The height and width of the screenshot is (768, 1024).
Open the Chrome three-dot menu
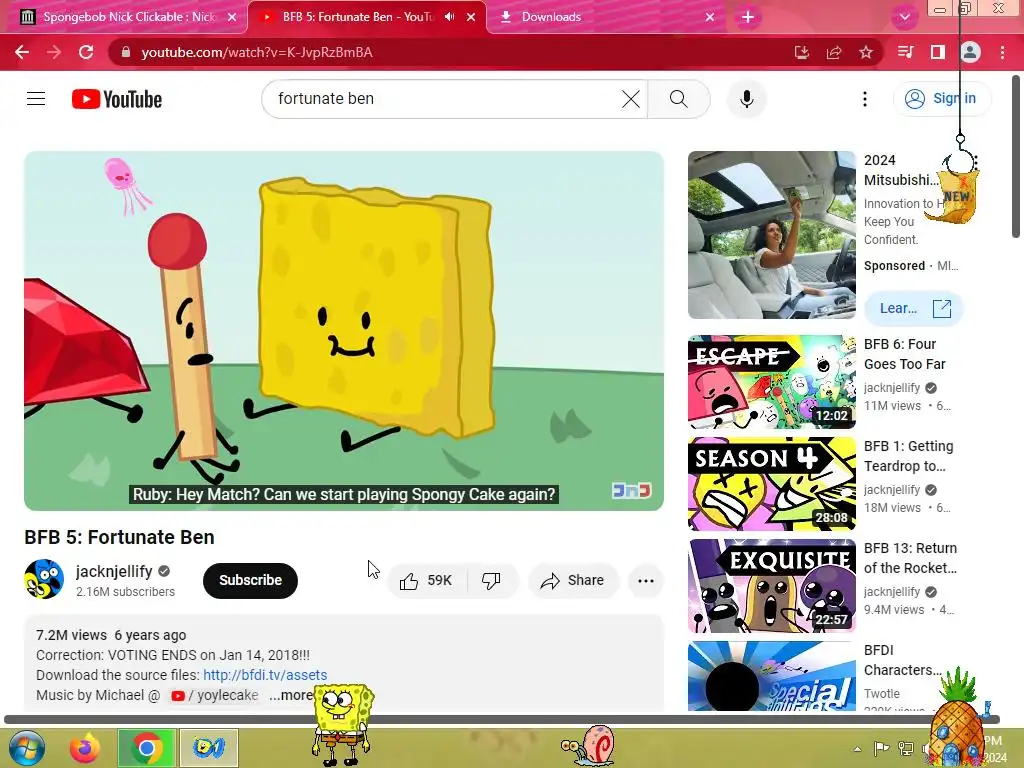(x=1002, y=52)
